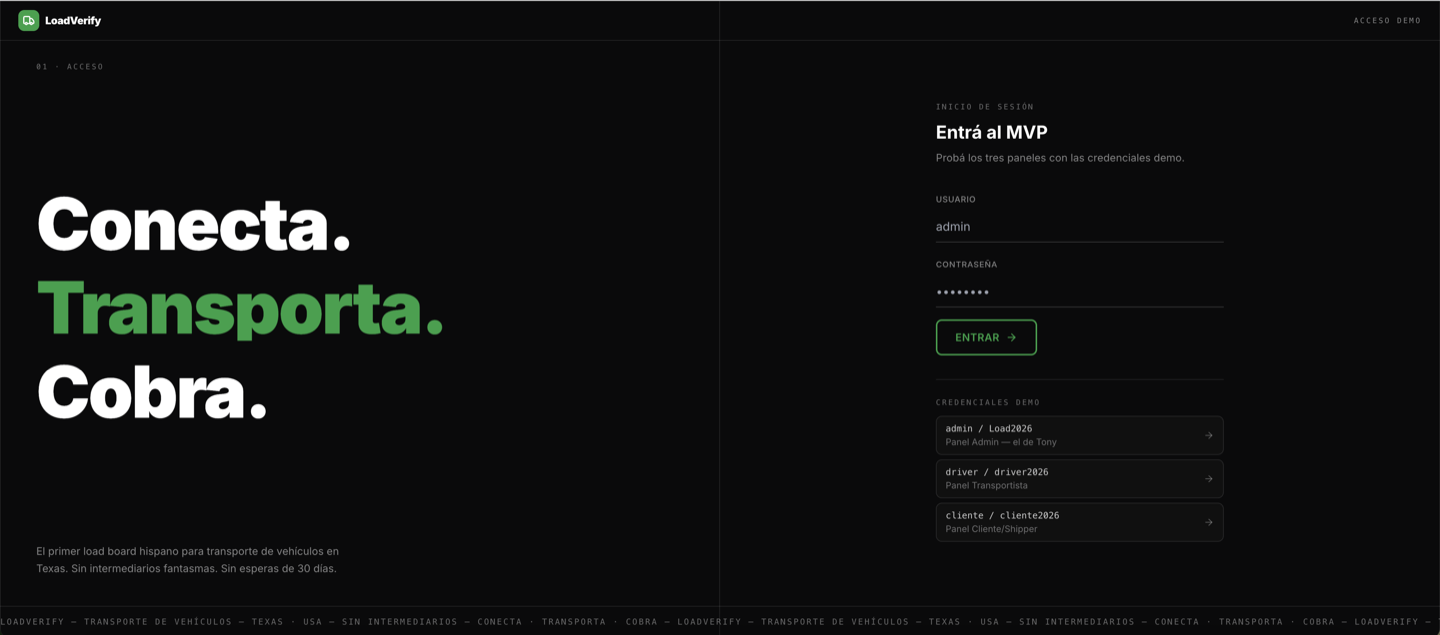Click the Conecta. headline

[x=194, y=224]
